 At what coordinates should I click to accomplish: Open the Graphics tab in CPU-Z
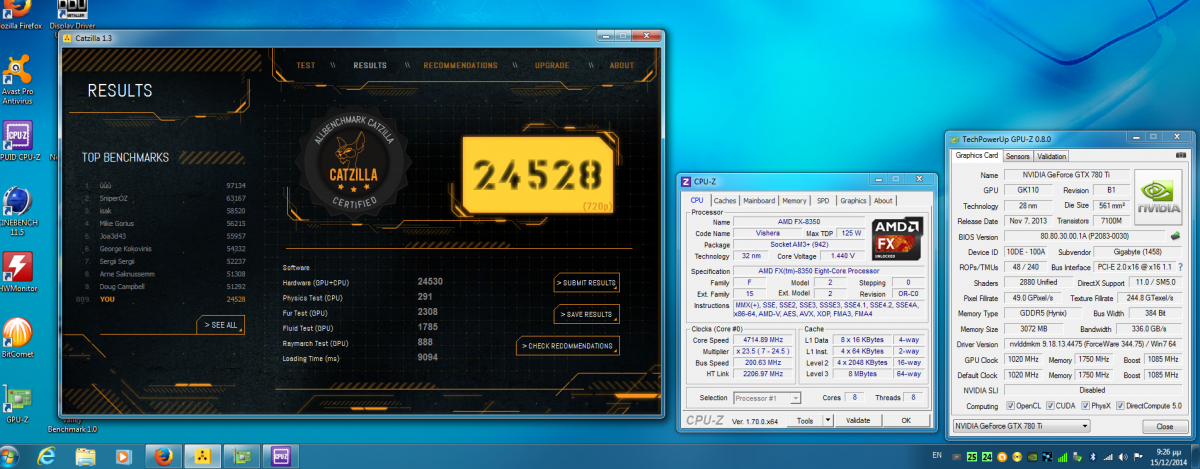coord(853,201)
